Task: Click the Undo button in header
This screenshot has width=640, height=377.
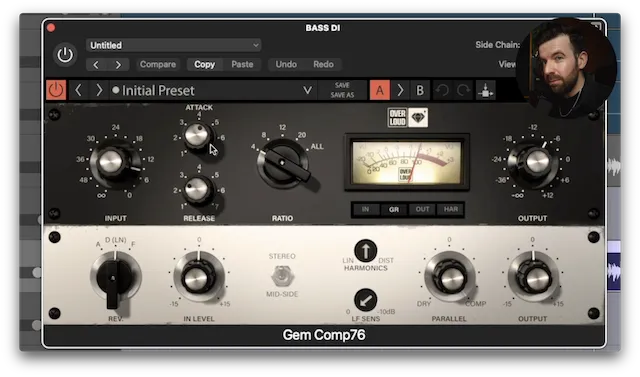Action: point(286,64)
